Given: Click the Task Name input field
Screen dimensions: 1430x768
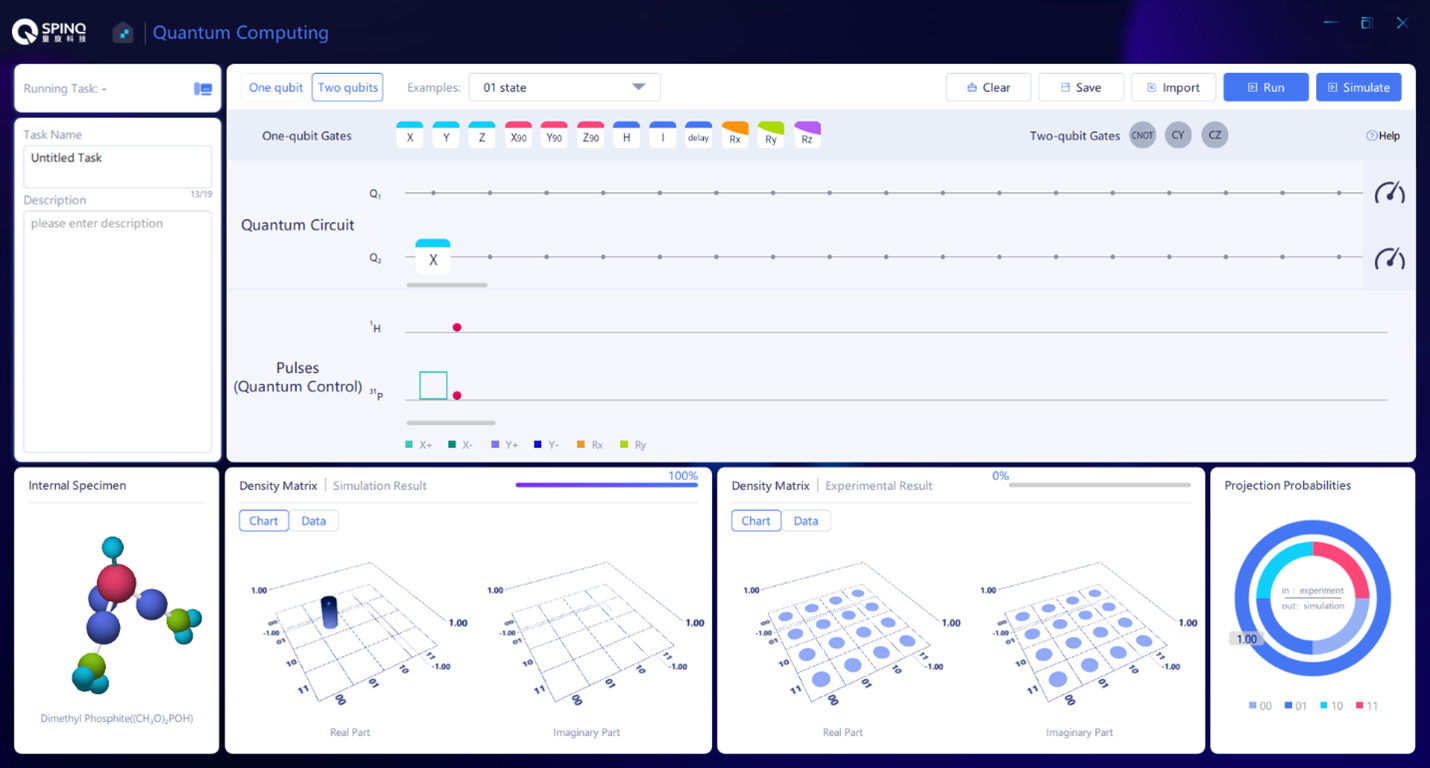Looking at the screenshot, I should point(118,166).
